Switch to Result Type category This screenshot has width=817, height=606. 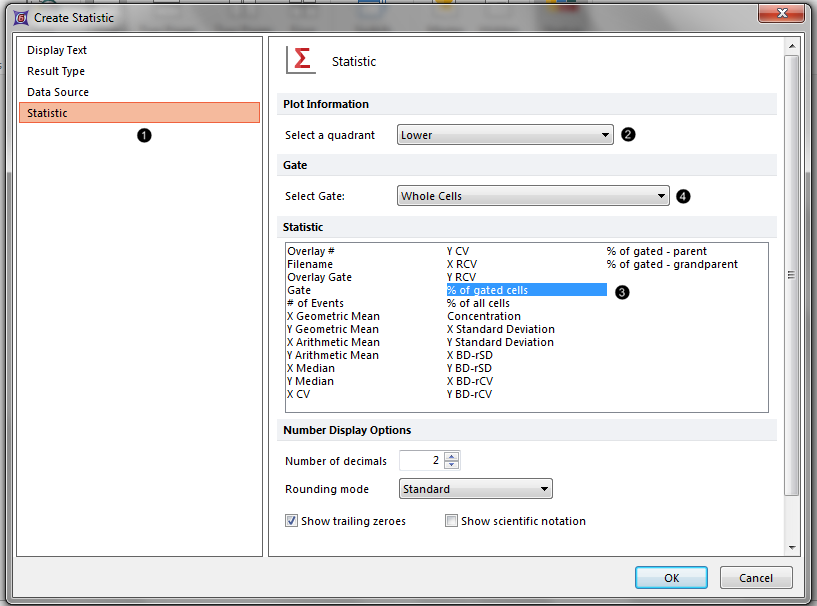[56, 71]
